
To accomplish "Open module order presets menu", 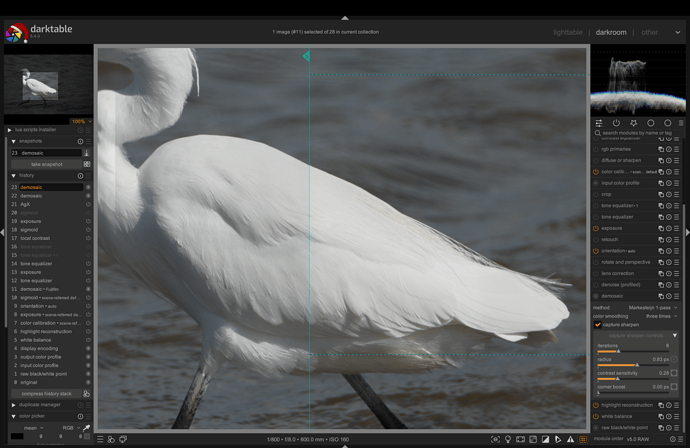I will [x=680, y=439].
